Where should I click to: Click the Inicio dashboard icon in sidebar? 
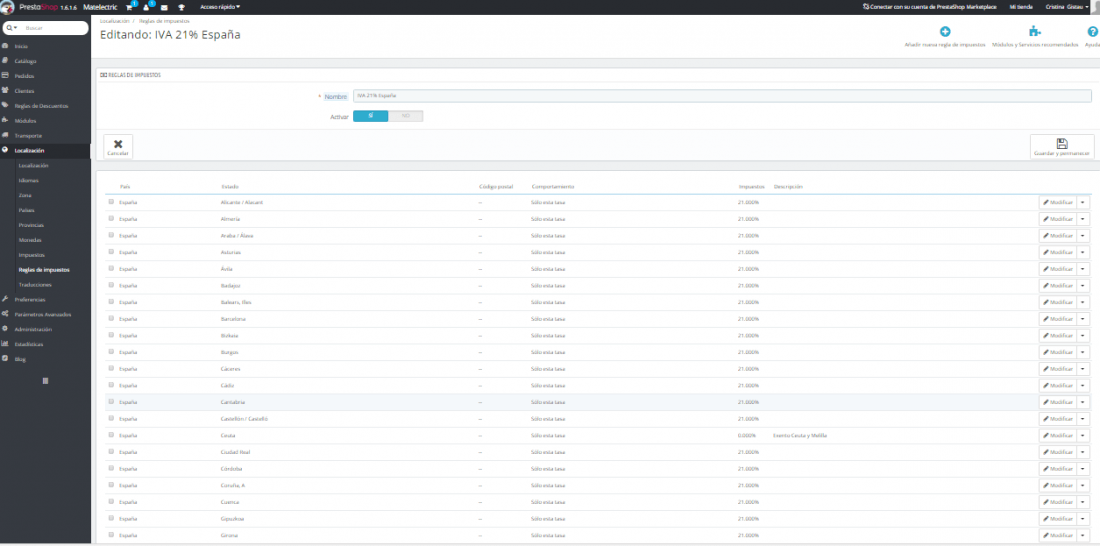5,46
